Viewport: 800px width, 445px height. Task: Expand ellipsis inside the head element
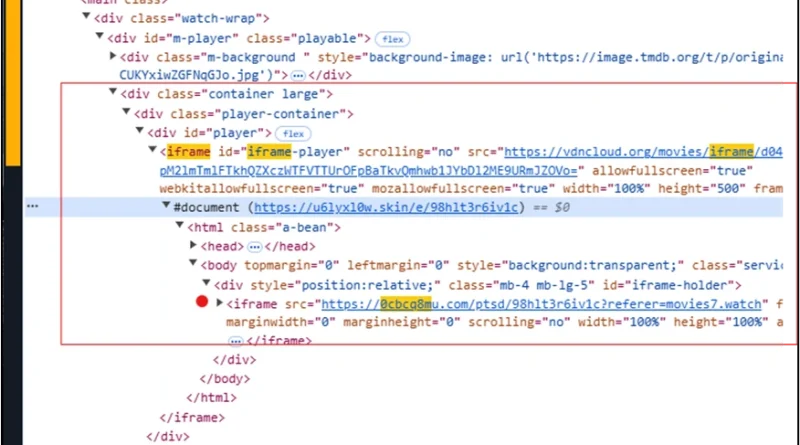click(x=254, y=247)
